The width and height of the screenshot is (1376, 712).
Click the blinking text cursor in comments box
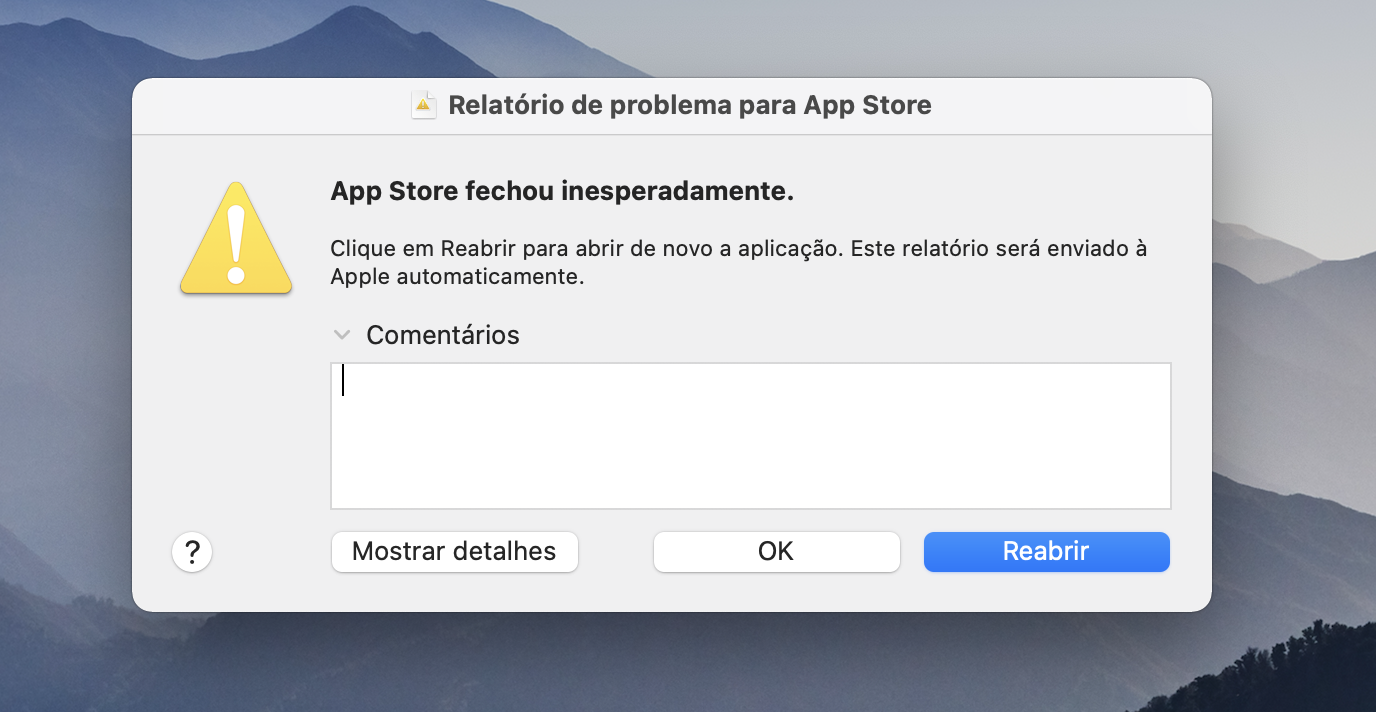coord(343,380)
